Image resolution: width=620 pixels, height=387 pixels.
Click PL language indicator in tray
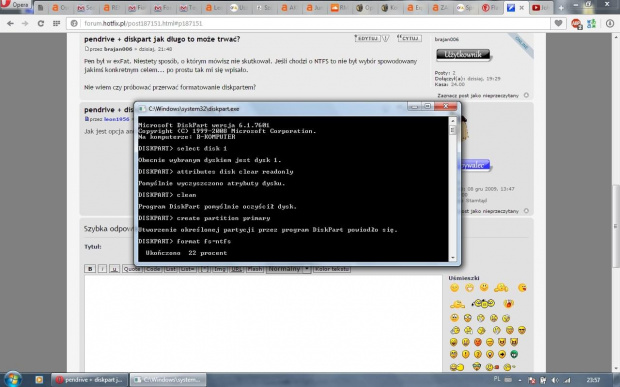pos(497,379)
